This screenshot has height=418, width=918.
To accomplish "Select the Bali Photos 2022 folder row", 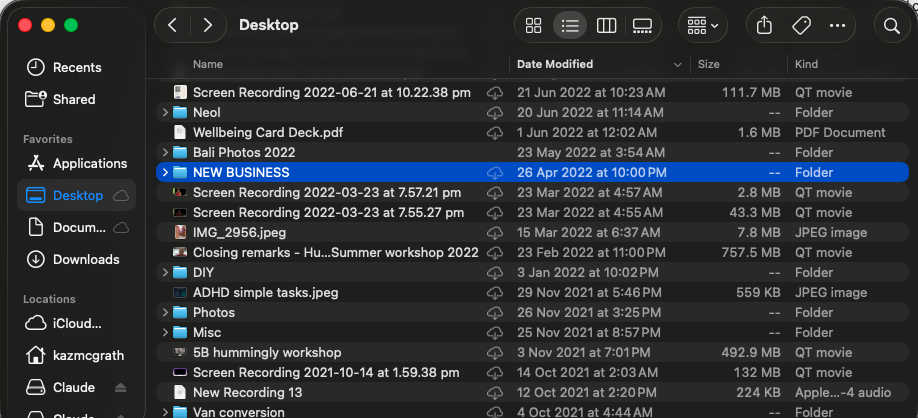I will pyautogui.click(x=532, y=153).
